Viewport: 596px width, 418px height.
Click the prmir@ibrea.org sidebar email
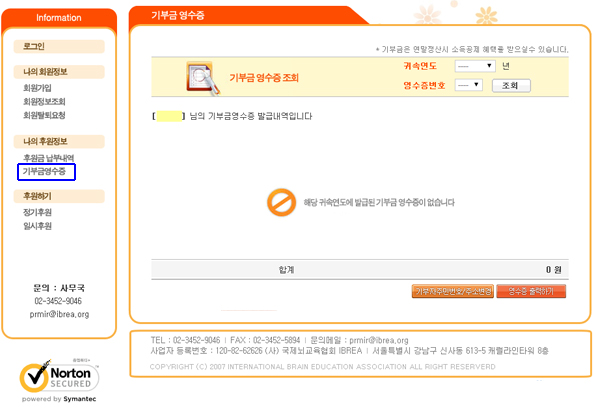pos(59,314)
